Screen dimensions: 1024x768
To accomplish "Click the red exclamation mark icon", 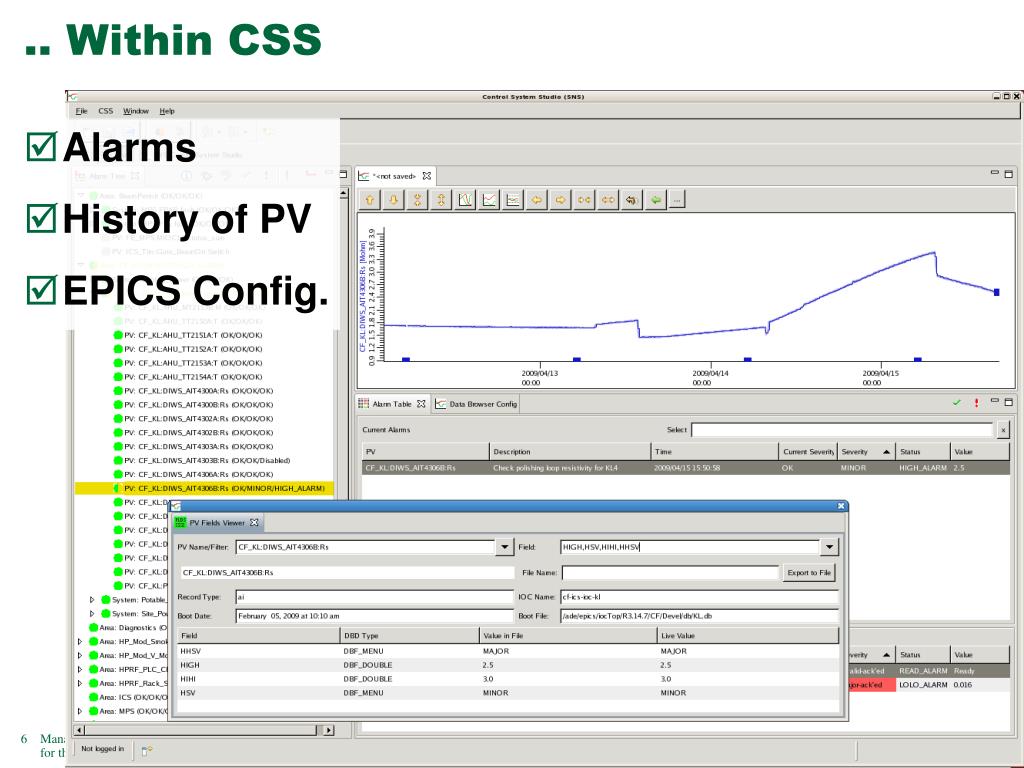I will pyautogui.click(x=976, y=403).
